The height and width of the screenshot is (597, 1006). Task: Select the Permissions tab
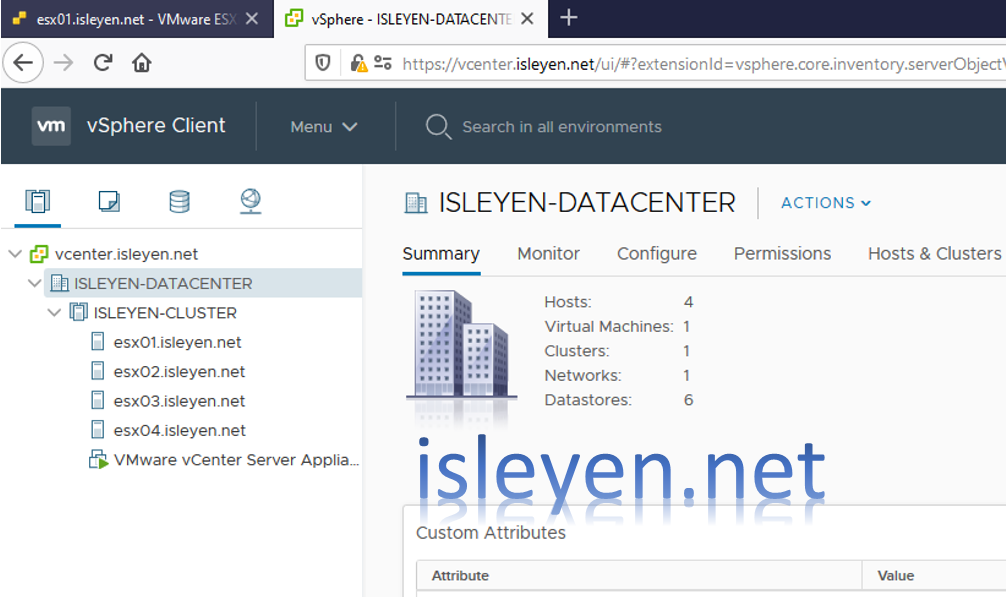click(x=782, y=253)
